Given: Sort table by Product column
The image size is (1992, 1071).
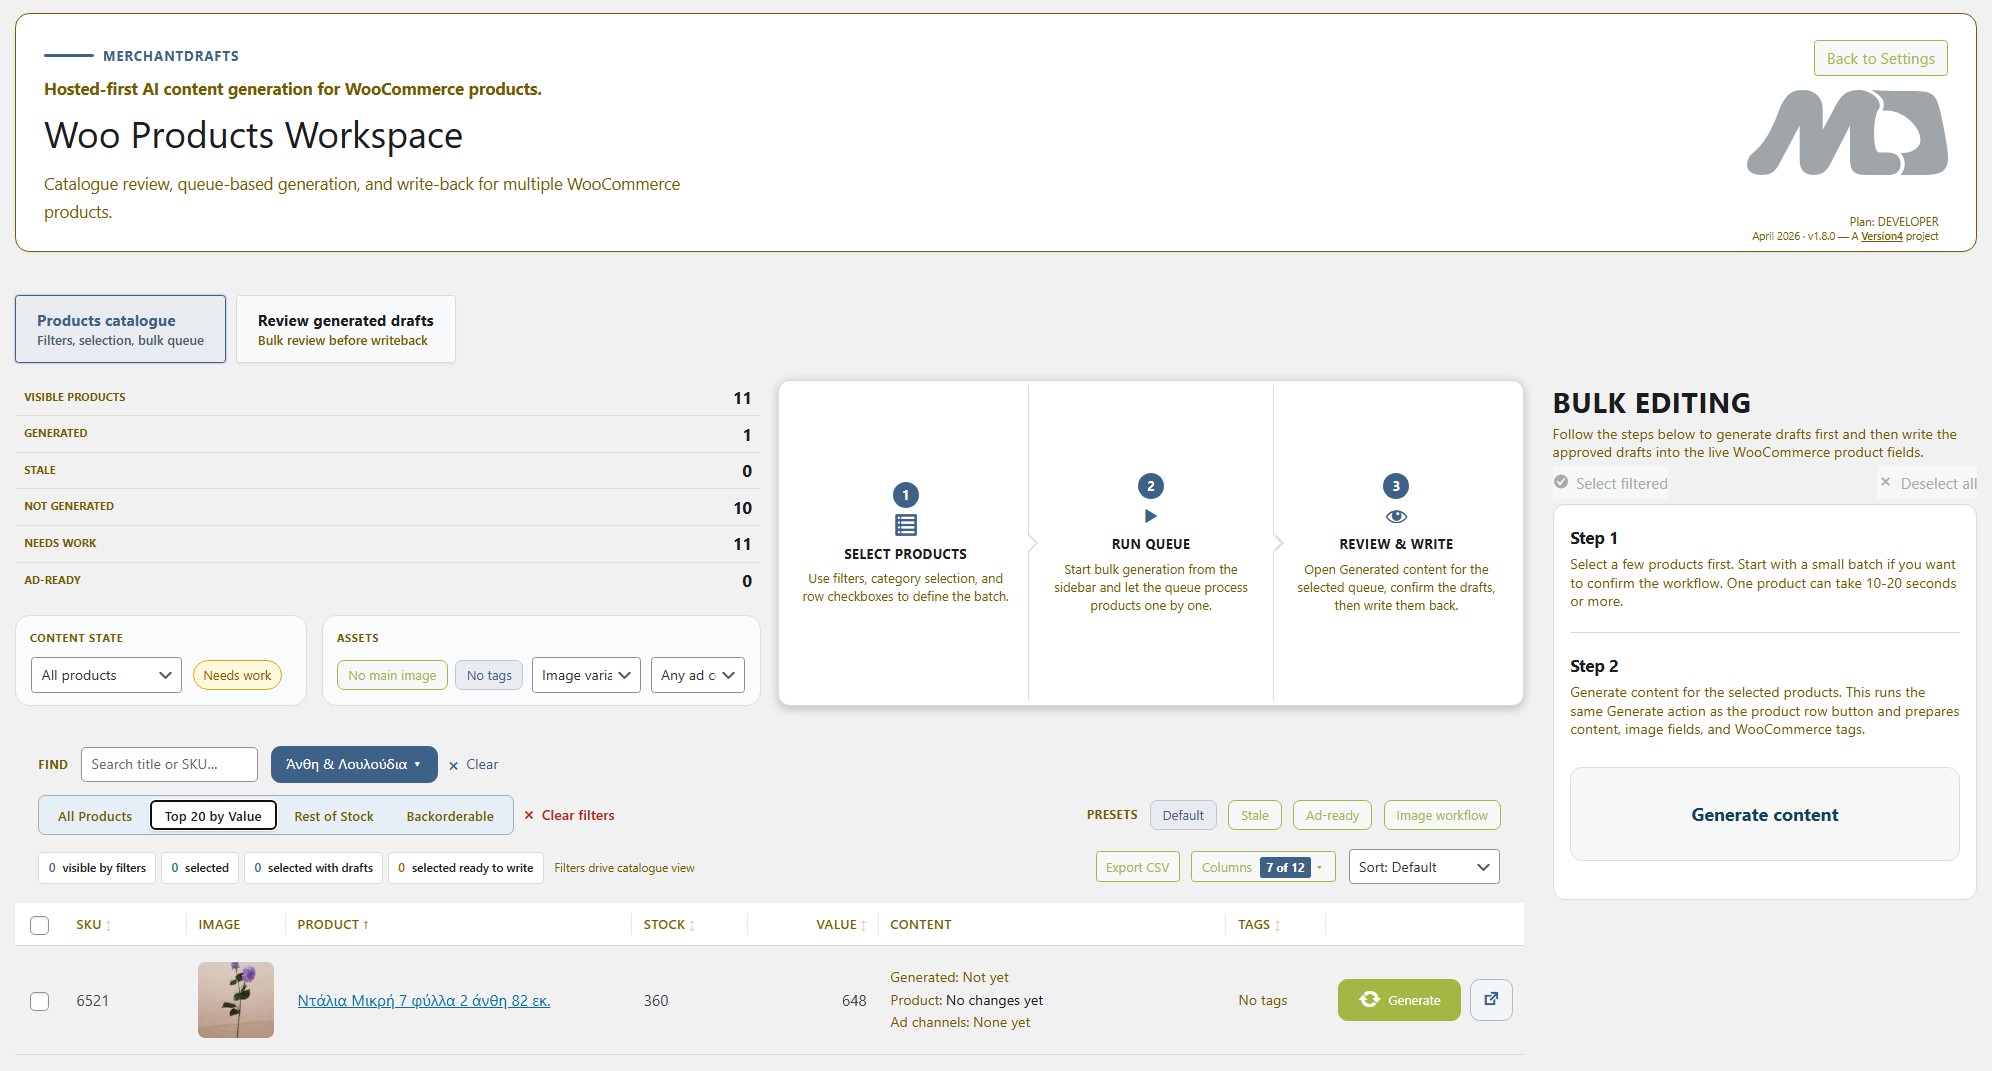Looking at the screenshot, I should [x=333, y=925].
